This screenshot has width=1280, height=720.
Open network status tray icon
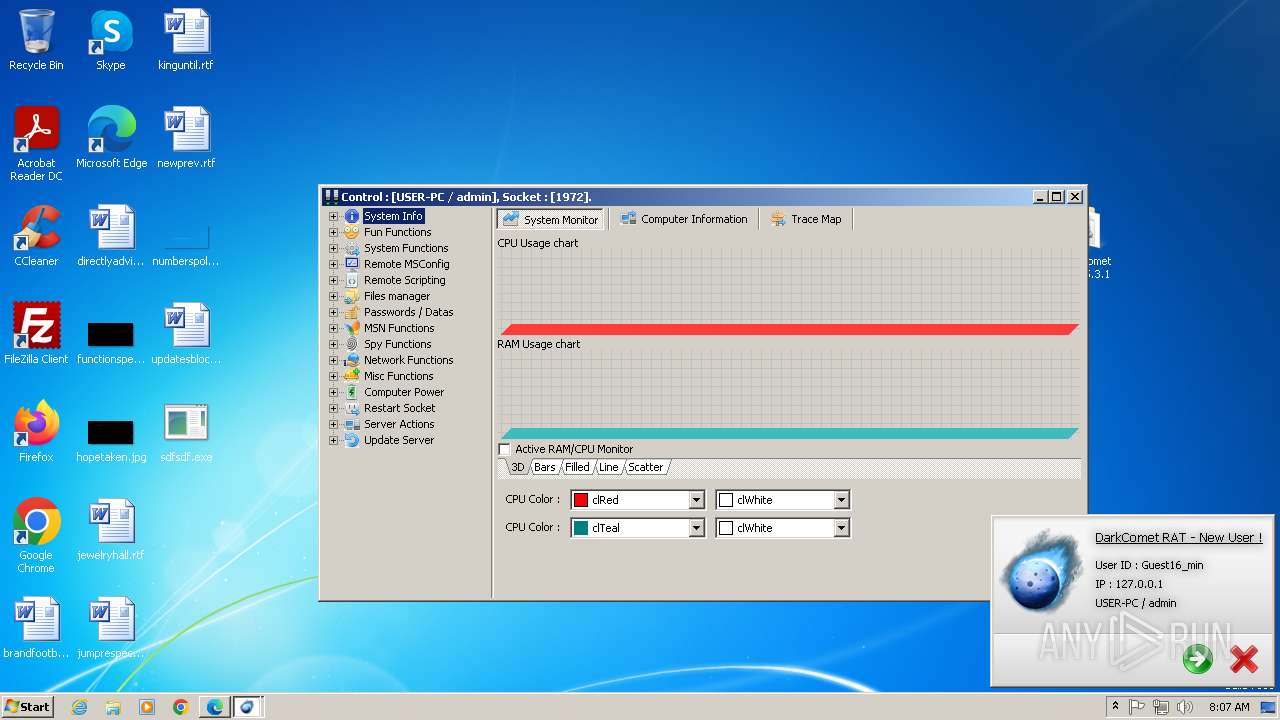click(1160, 707)
